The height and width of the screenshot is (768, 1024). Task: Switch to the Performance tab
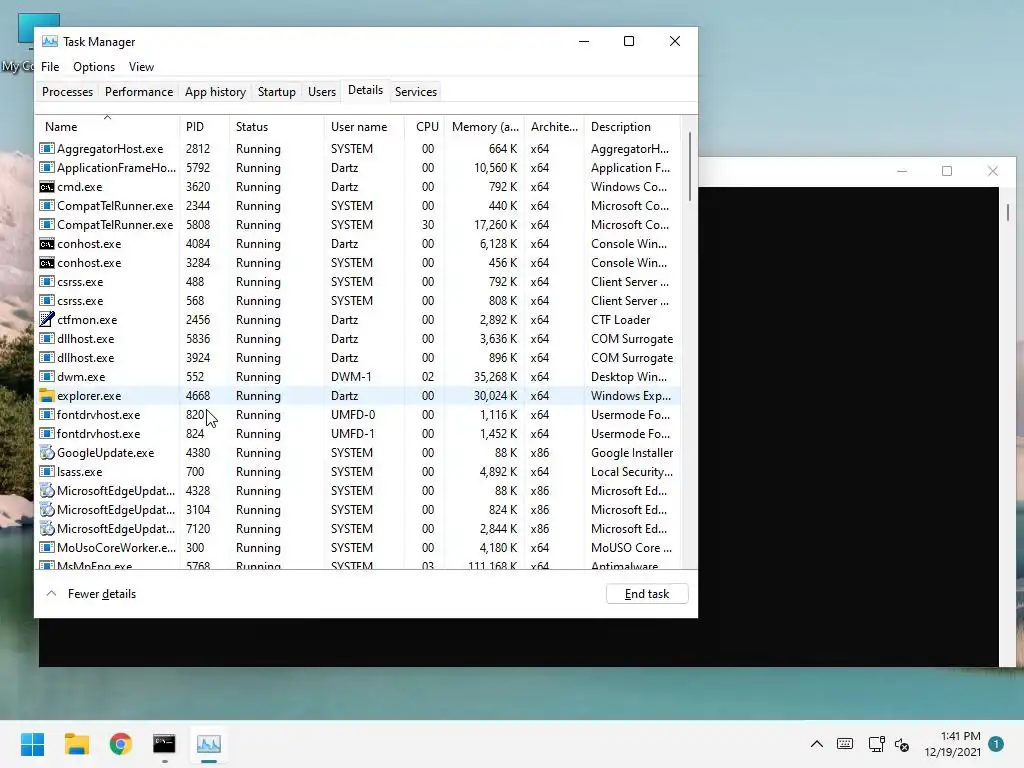139,91
